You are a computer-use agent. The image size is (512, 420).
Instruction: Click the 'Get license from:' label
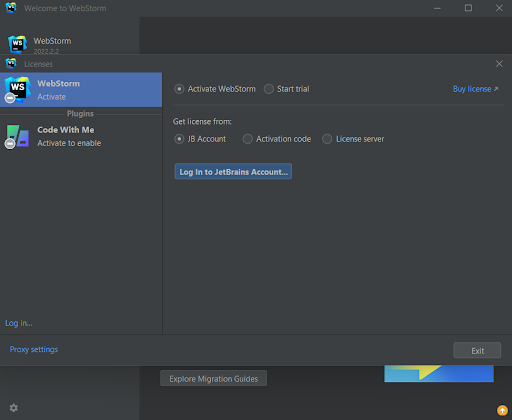(202, 122)
